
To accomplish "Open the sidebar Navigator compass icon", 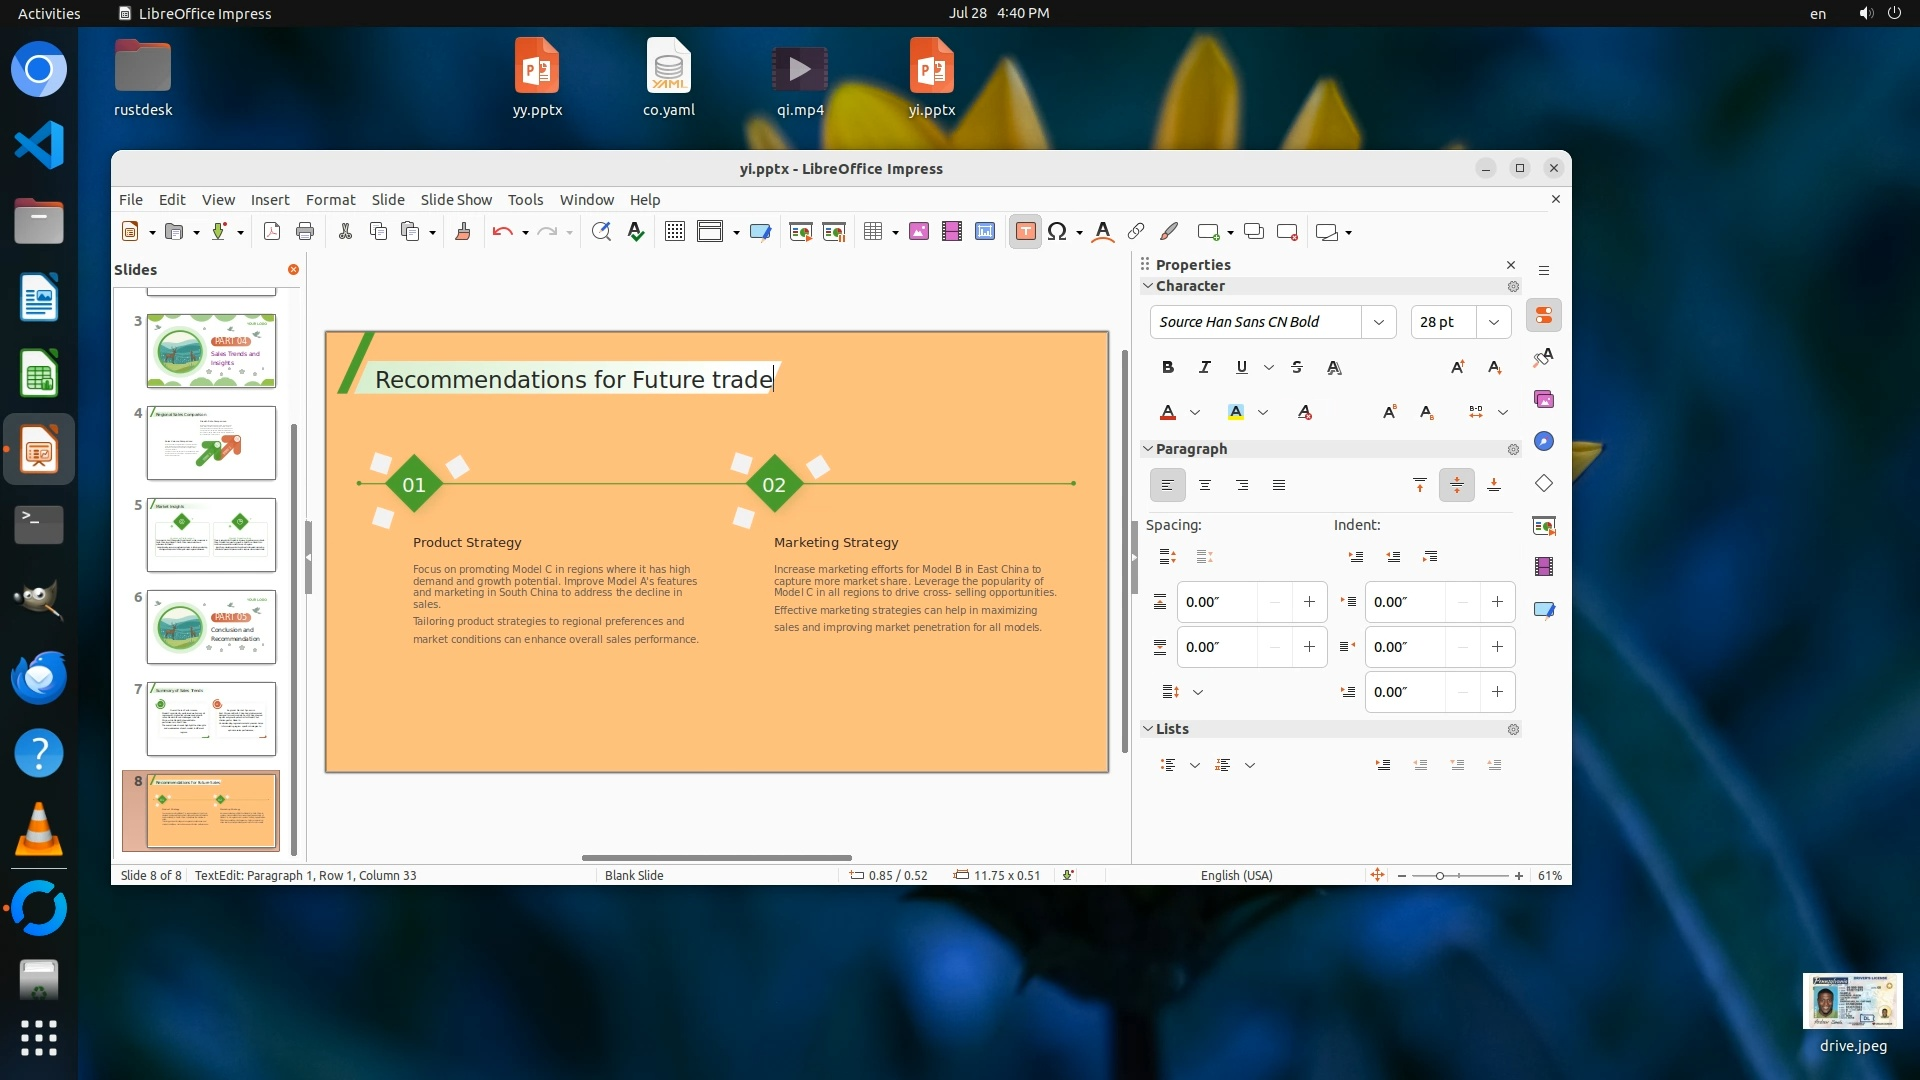I will [1544, 442].
